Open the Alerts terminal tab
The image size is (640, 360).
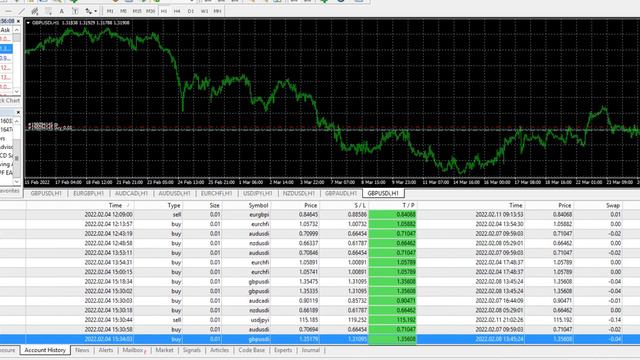[106, 350]
